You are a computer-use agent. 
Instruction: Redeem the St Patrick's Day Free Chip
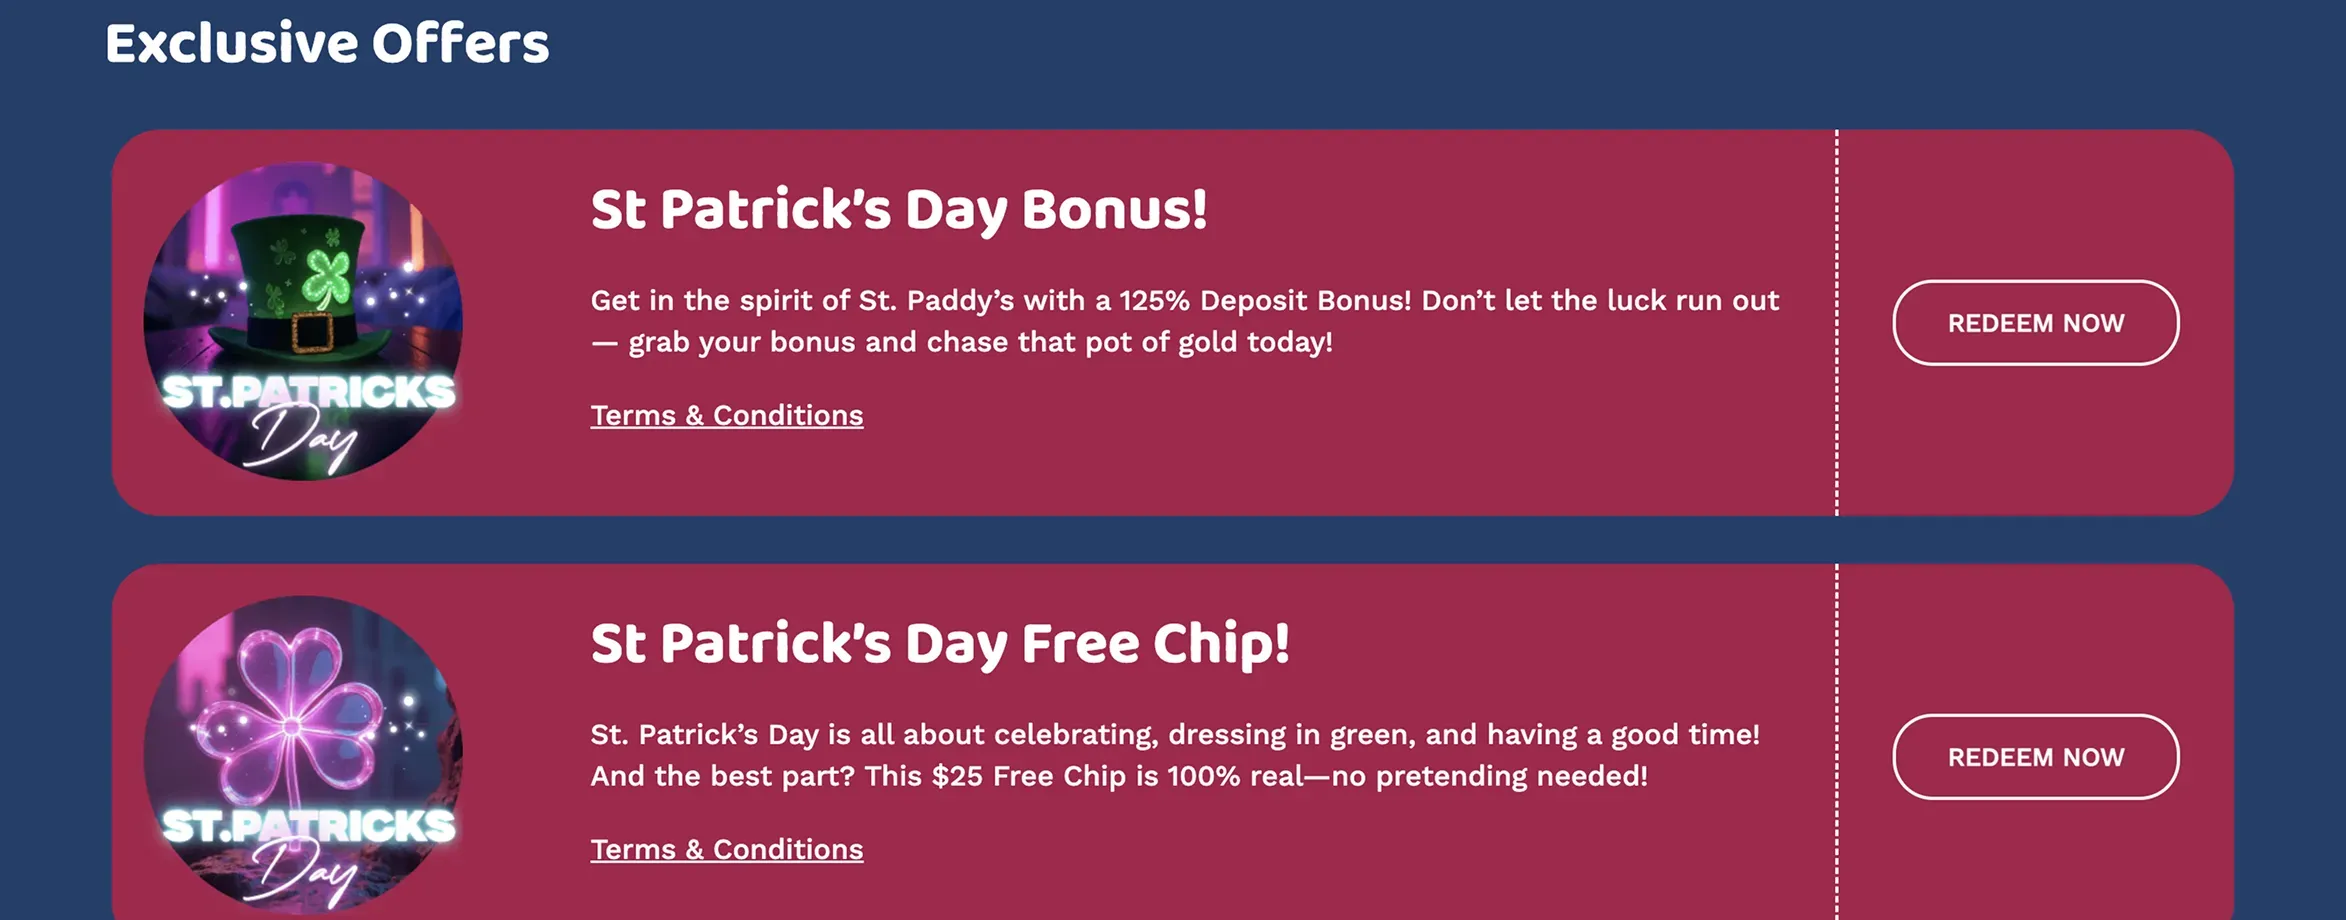point(2035,757)
